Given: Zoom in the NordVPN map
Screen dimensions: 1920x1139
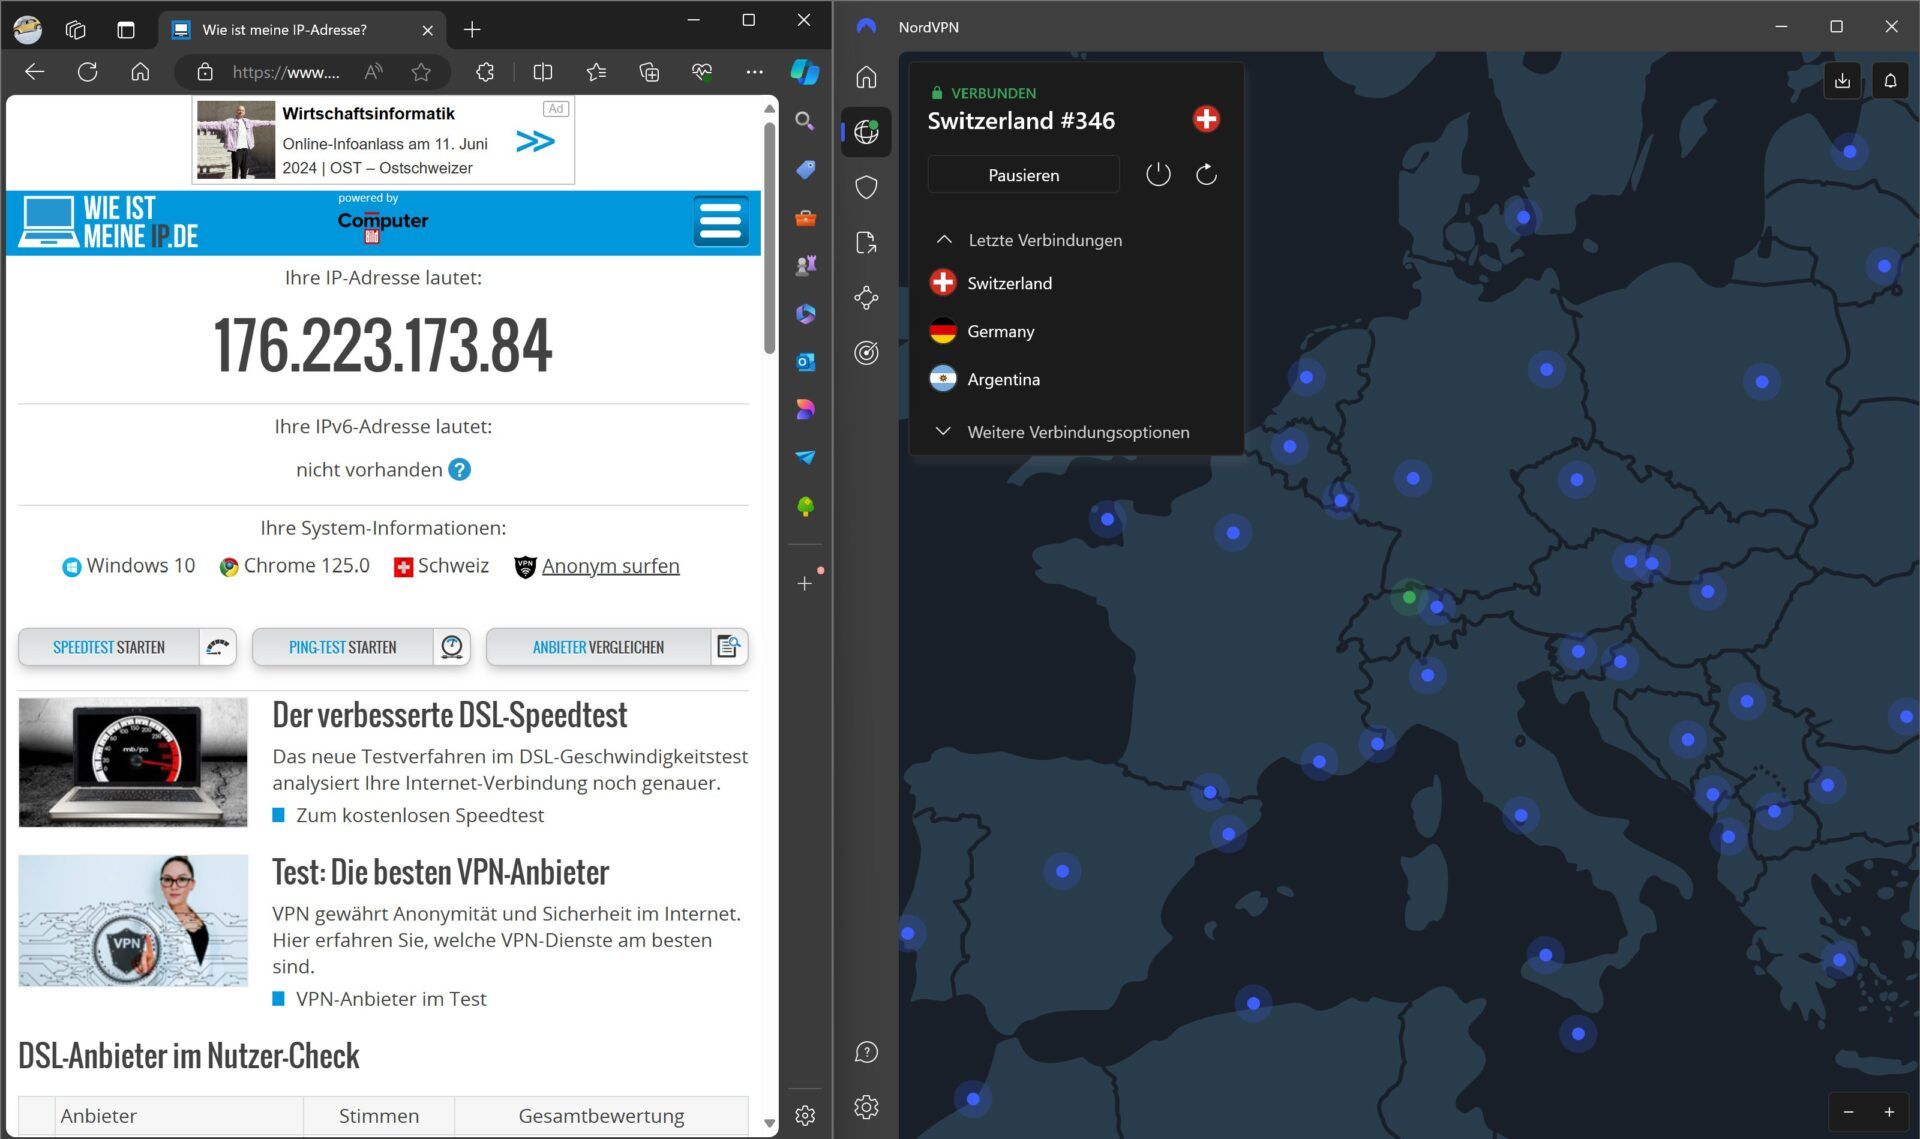Looking at the screenshot, I should pyautogui.click(x=1889, y=1112).
